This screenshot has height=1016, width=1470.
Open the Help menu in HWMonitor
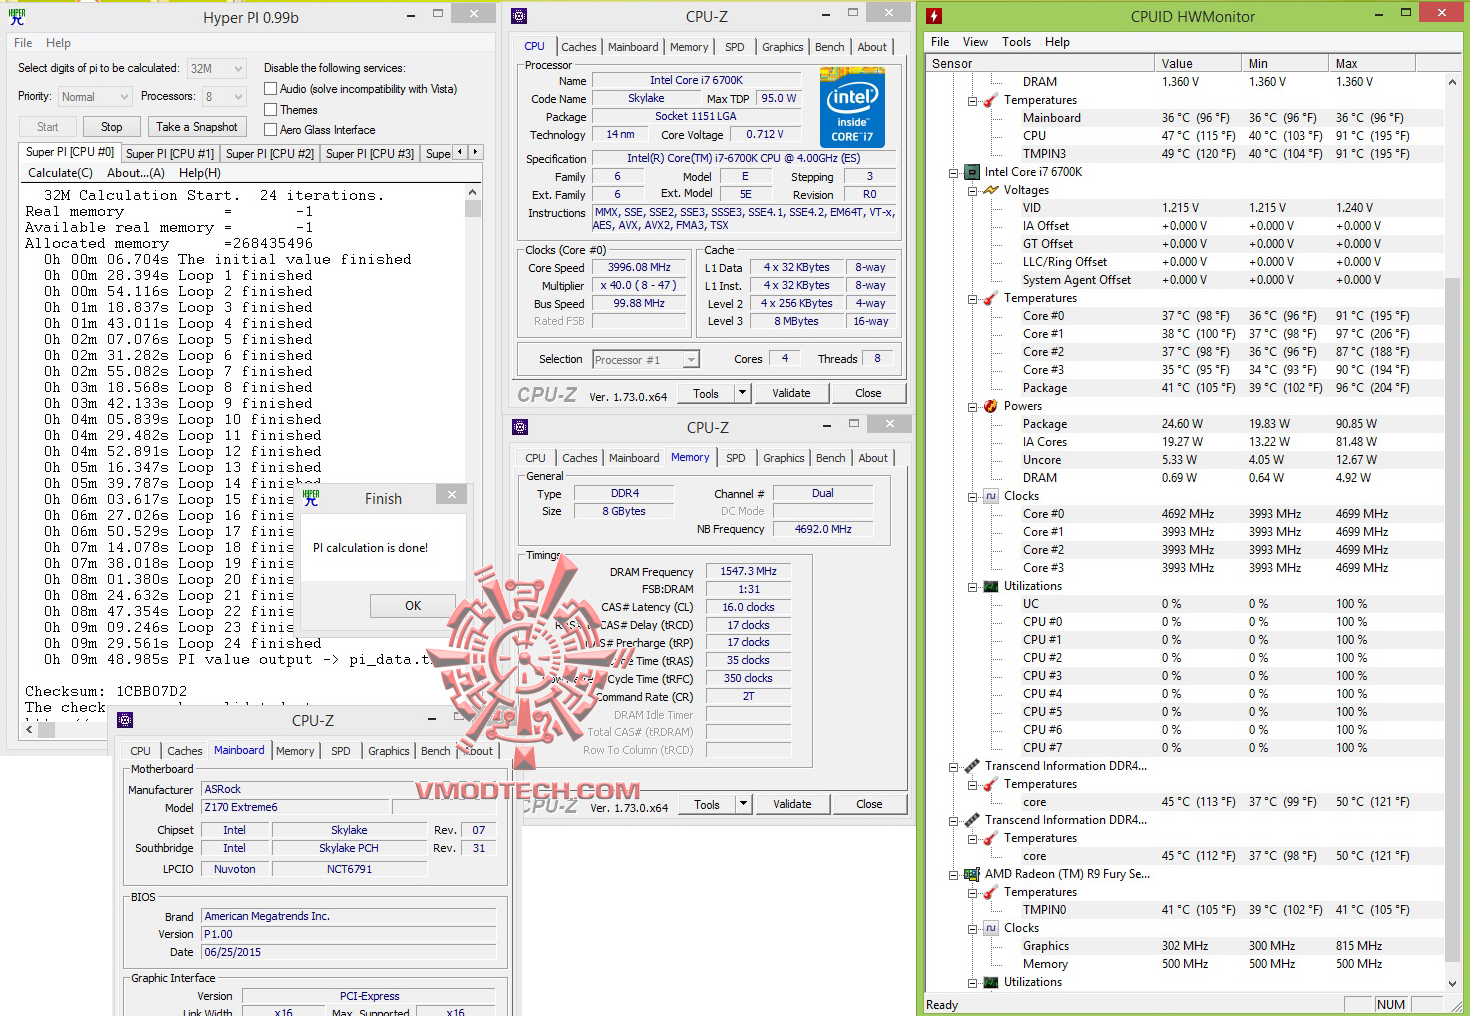[x=1057, y=42]
